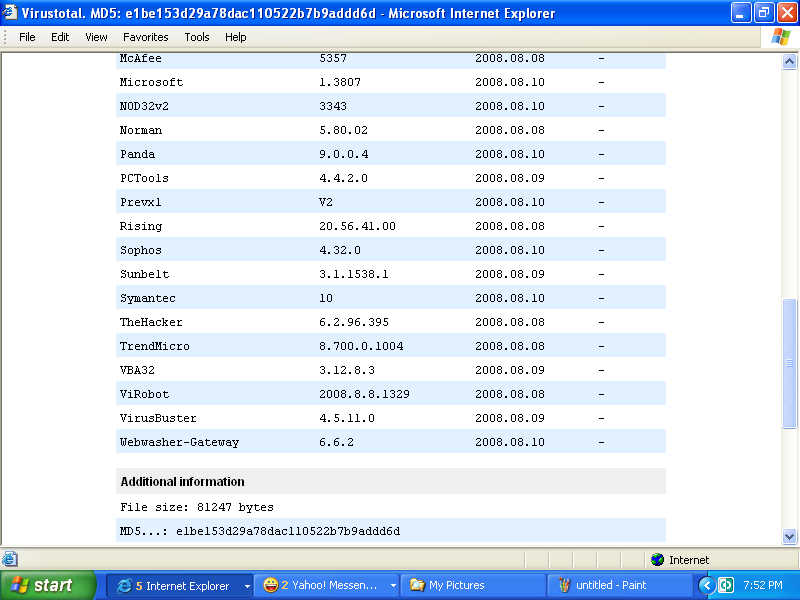Click the MD5 hash value line

pyautogui.click(x=260, y=531)
